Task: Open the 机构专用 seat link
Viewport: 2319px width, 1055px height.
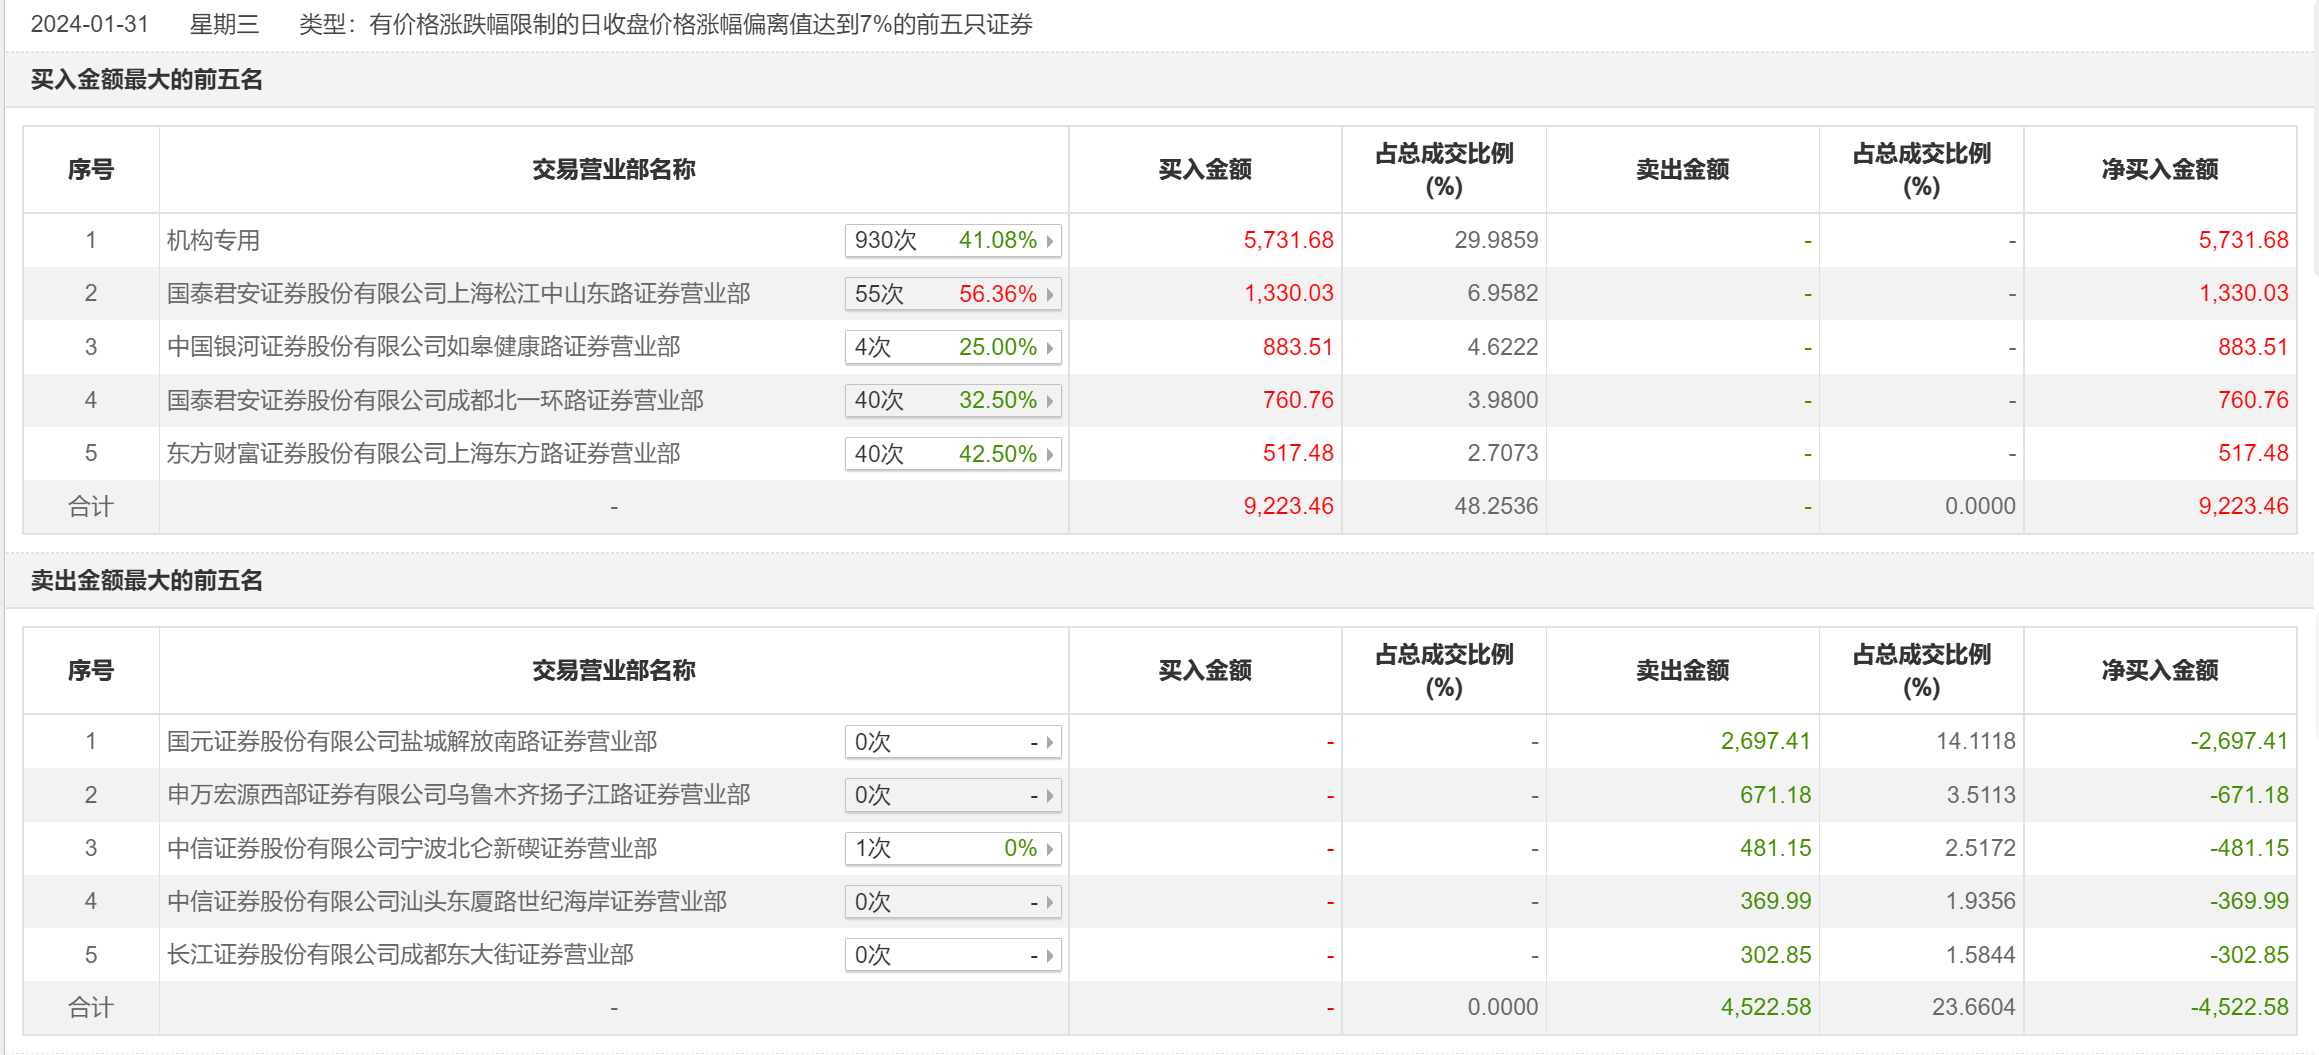Action: [x=213, y=241]
